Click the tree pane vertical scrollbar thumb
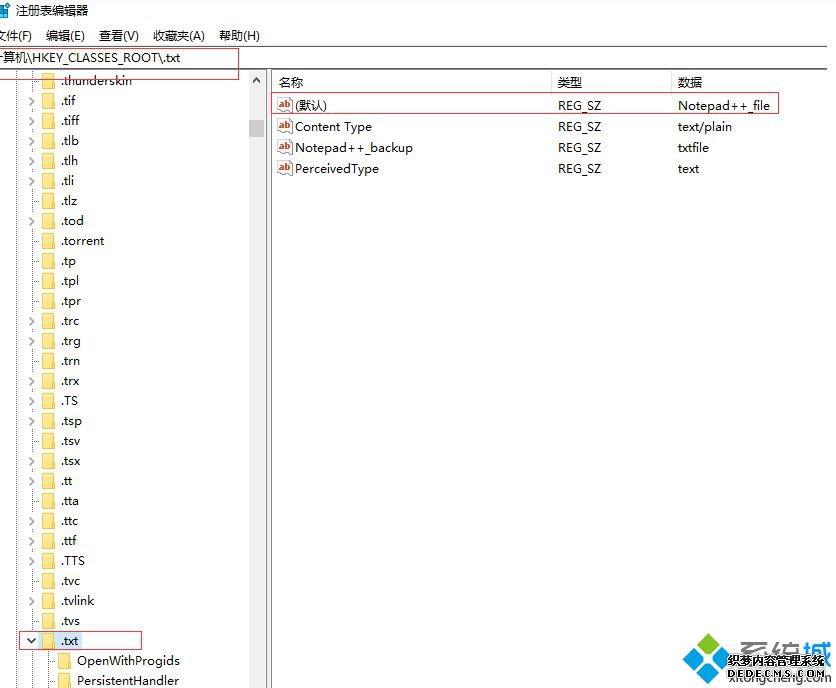The image size is (836, 688). point(256,128)
